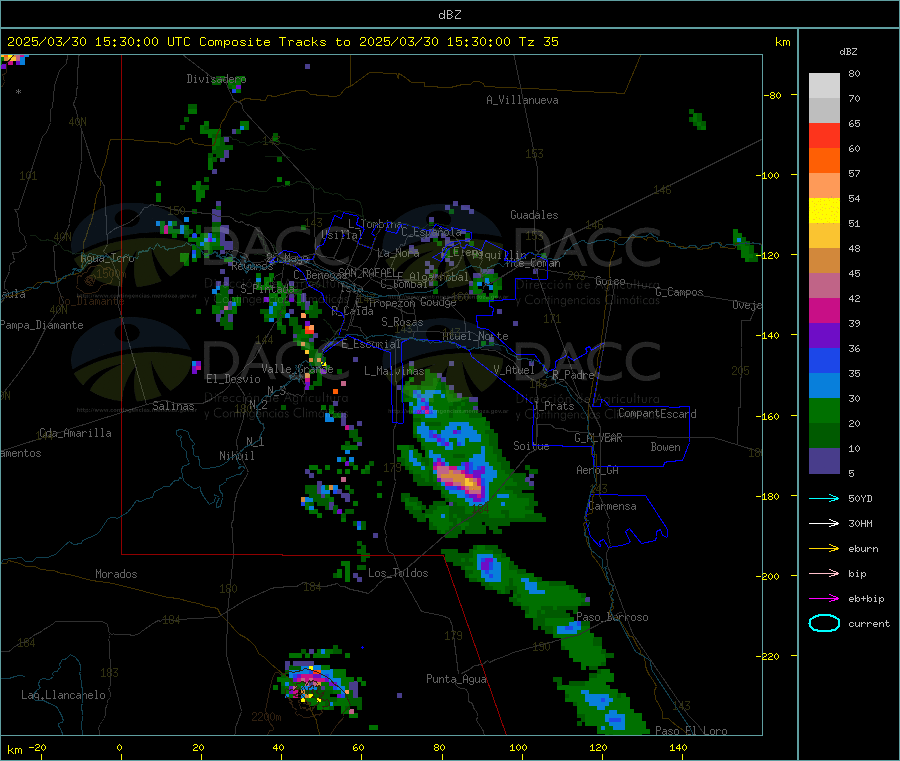Click the 'R_Padre' map label
Viewport: 900px width, 761px height.
[573, 375]
